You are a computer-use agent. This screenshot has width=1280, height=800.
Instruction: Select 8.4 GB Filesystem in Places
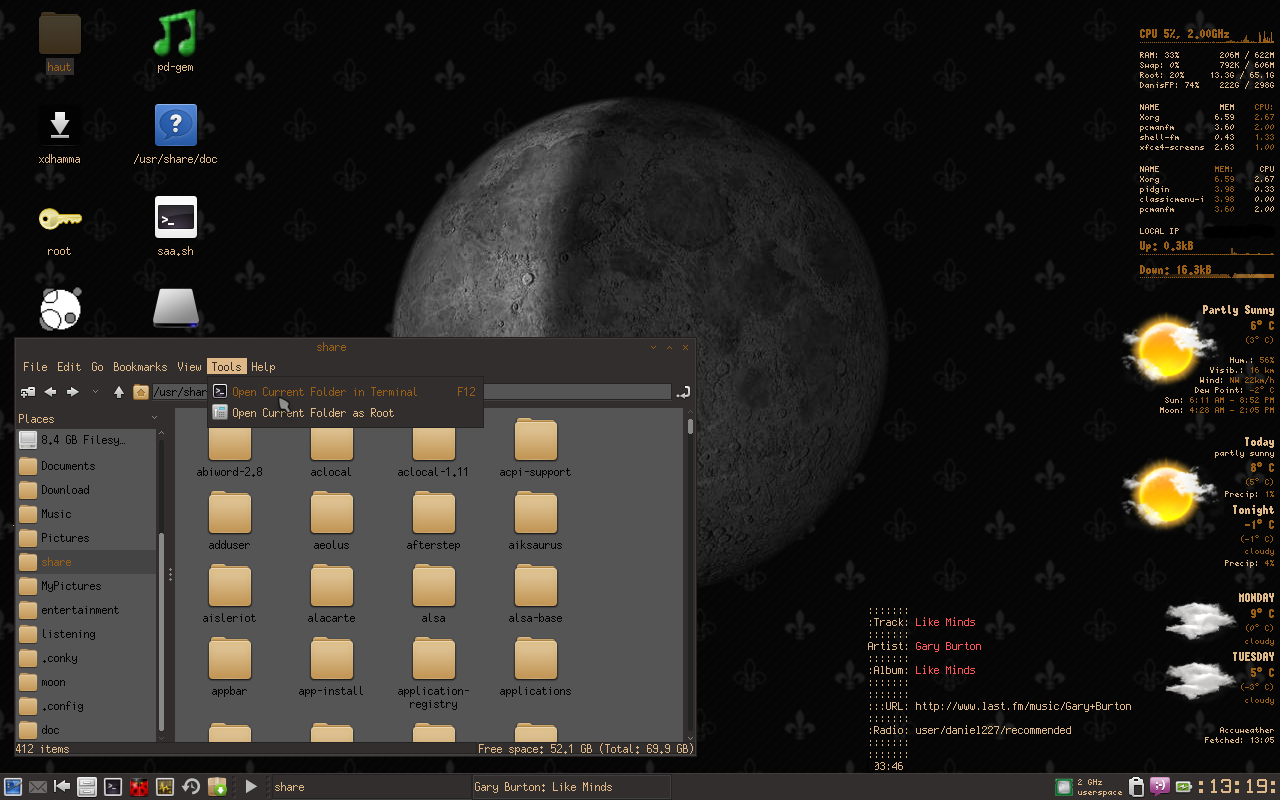click(x=86, y=440)
